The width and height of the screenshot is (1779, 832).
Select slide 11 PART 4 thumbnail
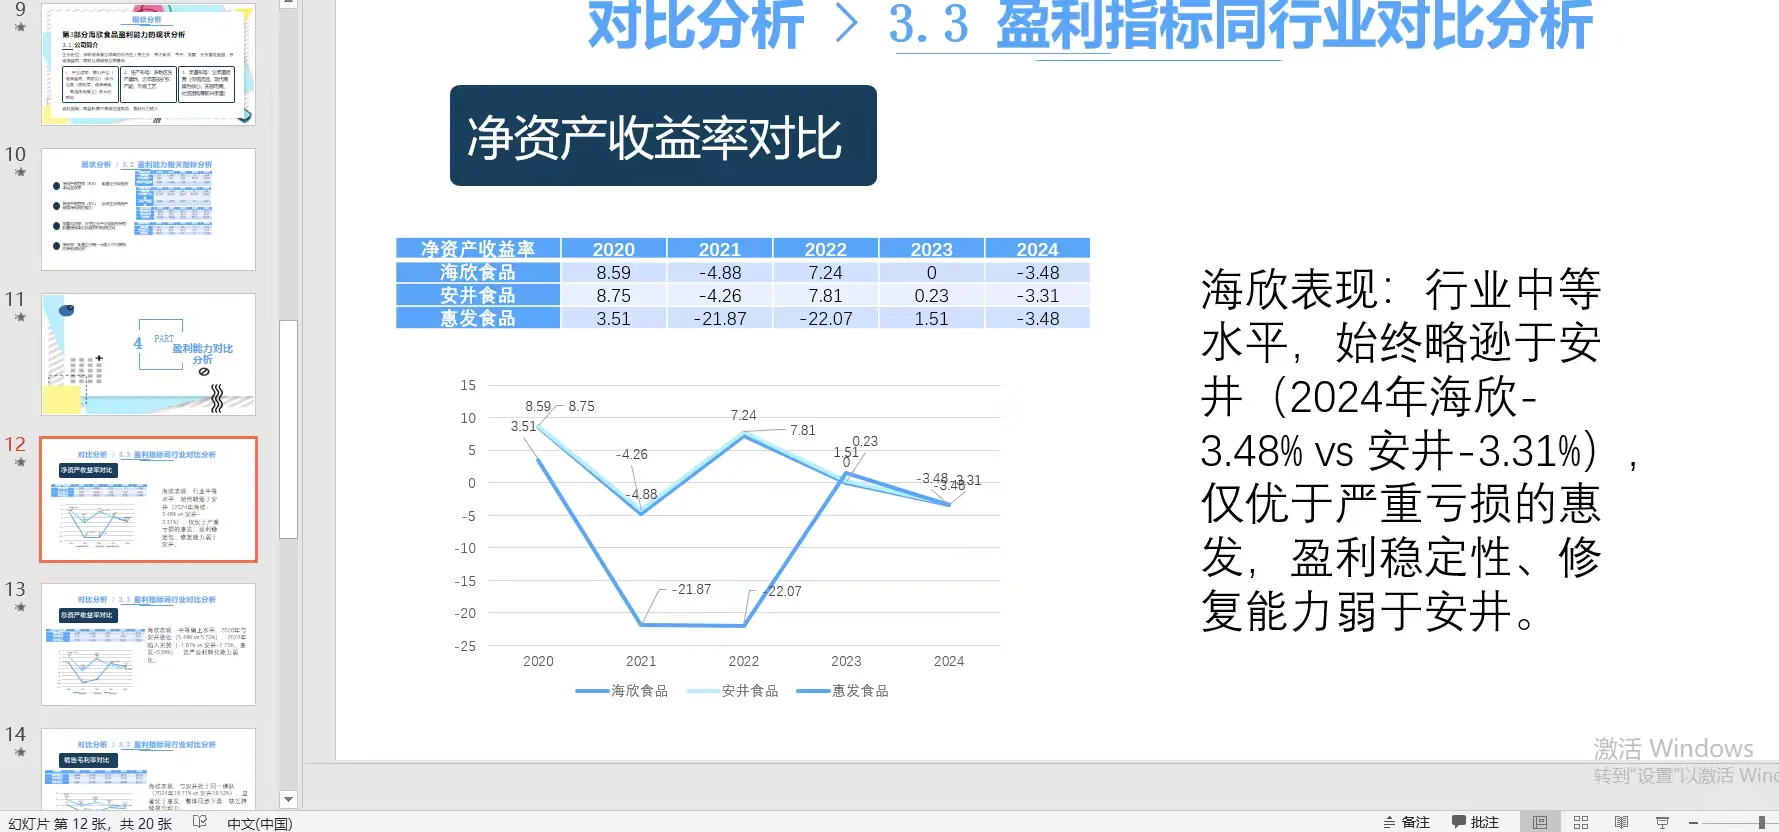tap(148, 354)
